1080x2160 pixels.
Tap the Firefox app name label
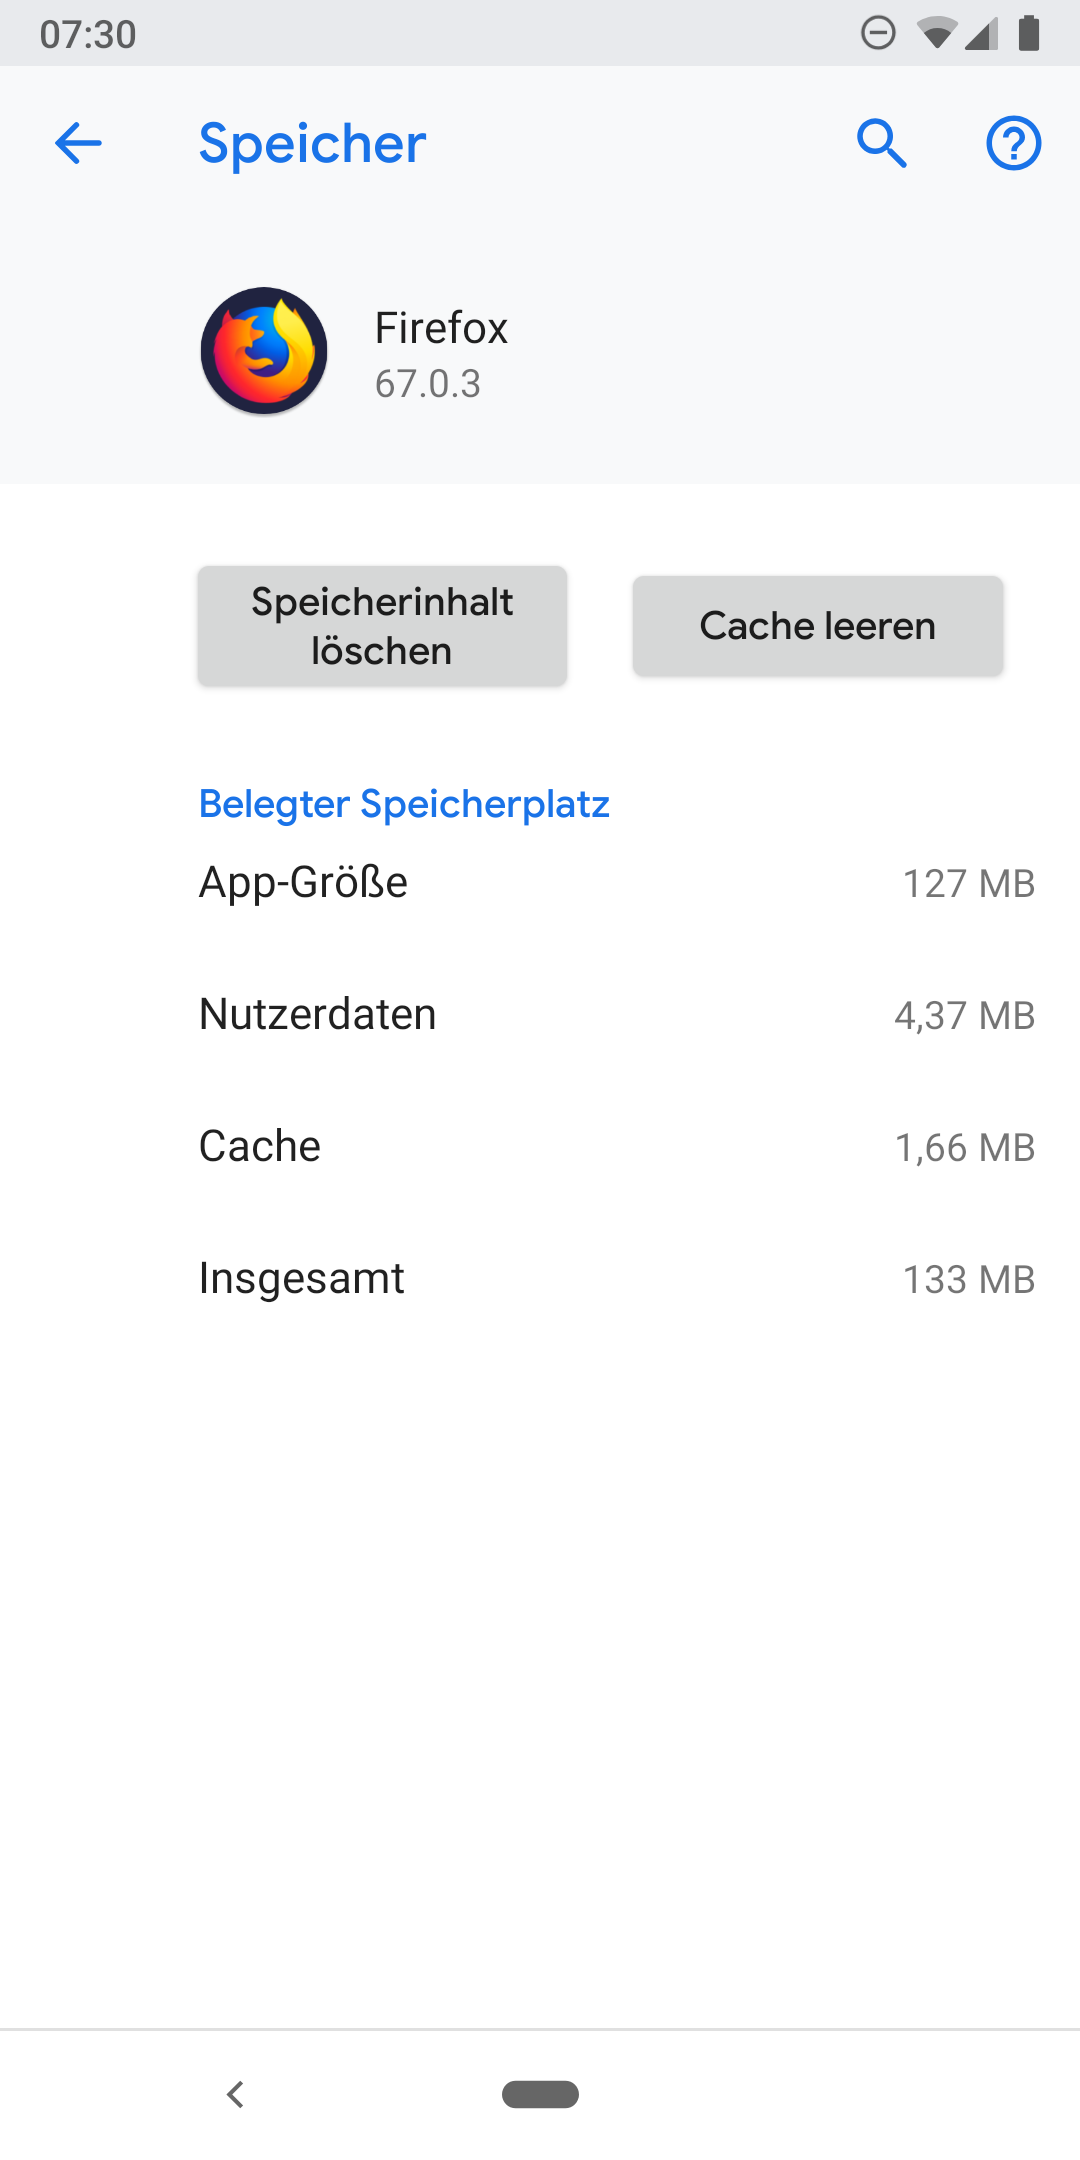(441, 328)
